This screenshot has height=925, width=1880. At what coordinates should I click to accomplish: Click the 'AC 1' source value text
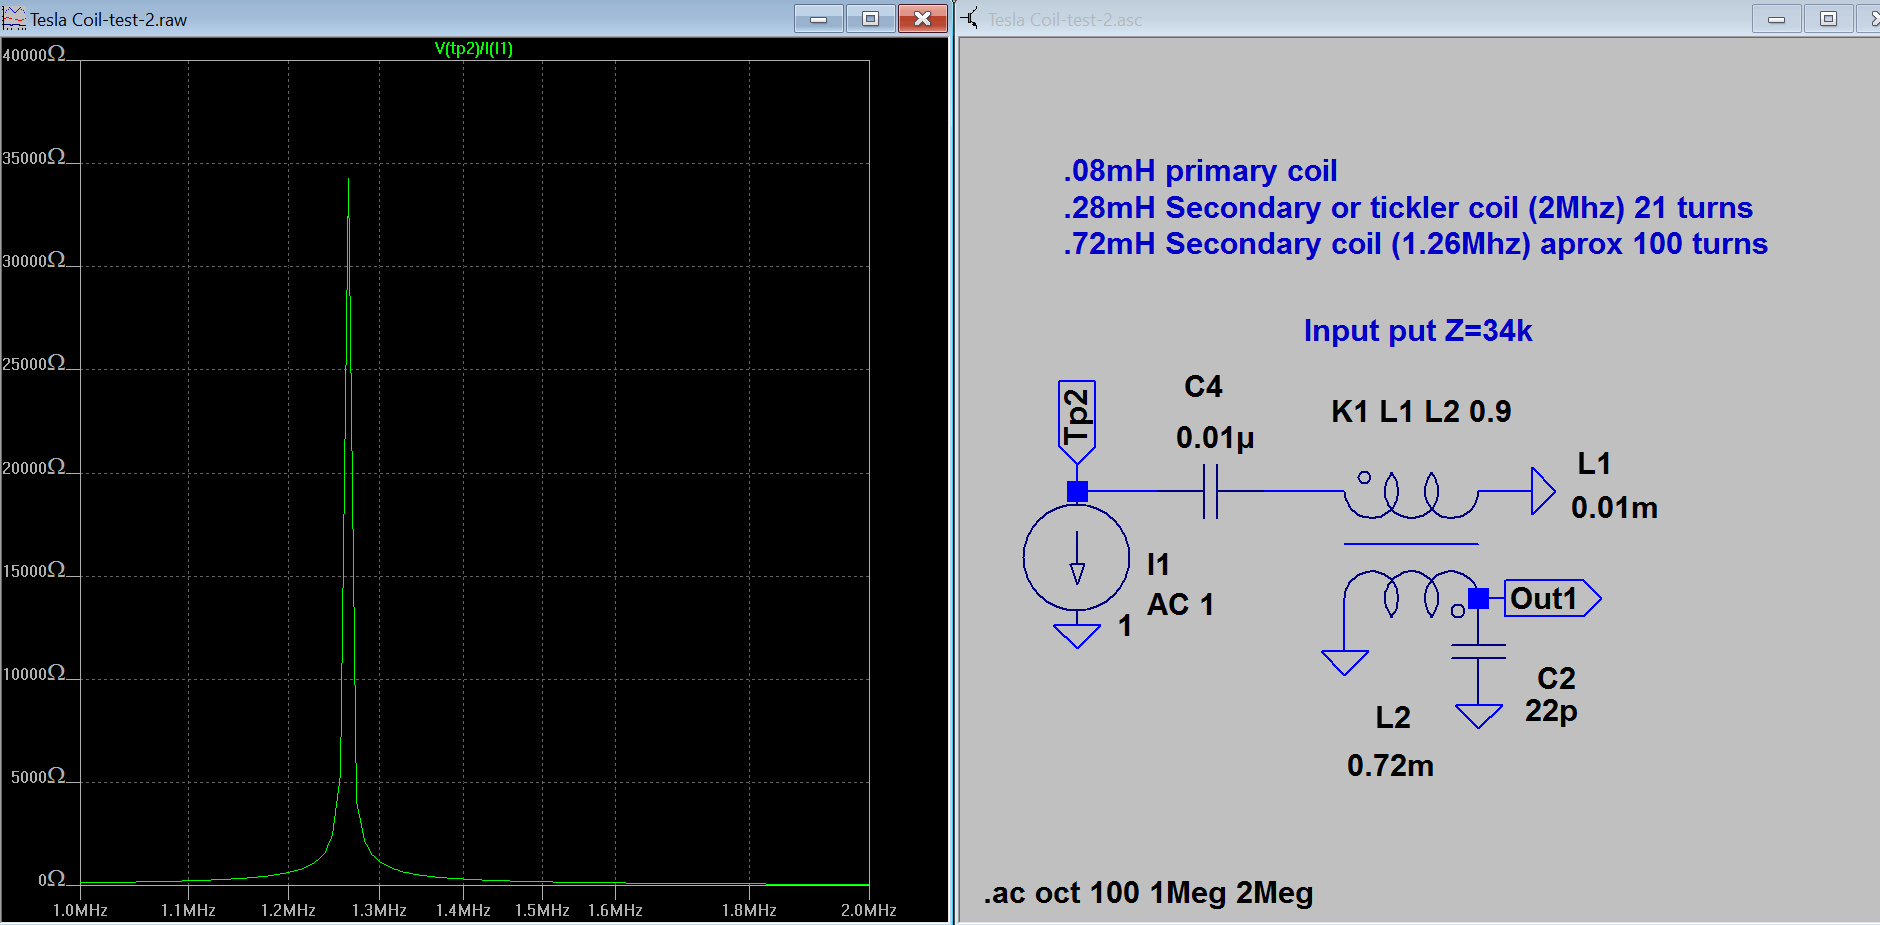1180,604
